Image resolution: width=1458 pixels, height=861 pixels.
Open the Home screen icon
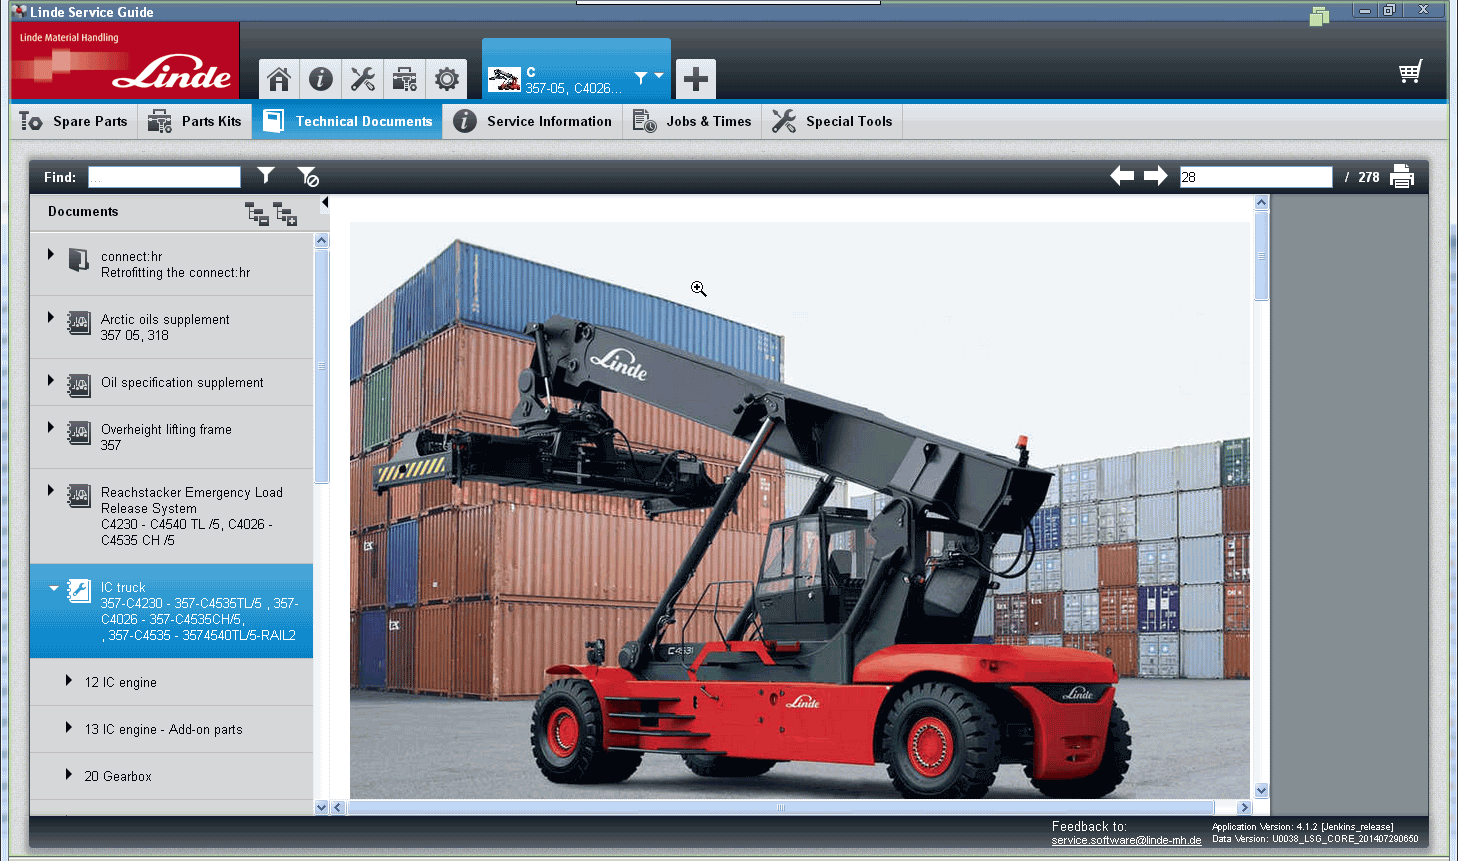pyautogui.click(x=278, y=78)
